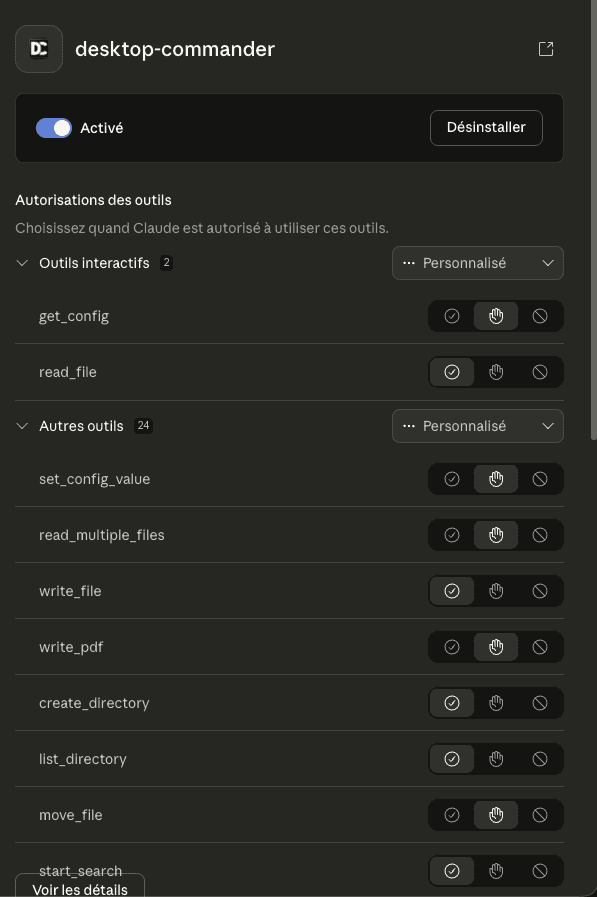Set create_directory to always allow

[452, 703]
